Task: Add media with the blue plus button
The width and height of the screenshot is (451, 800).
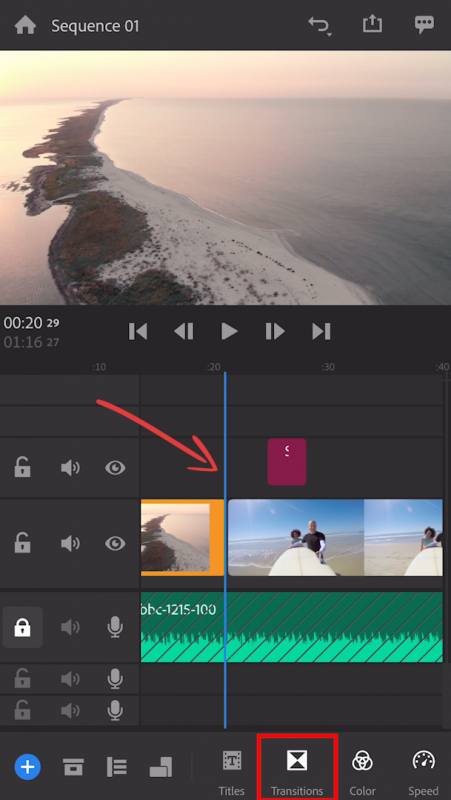Action: (x=28, y=766)
